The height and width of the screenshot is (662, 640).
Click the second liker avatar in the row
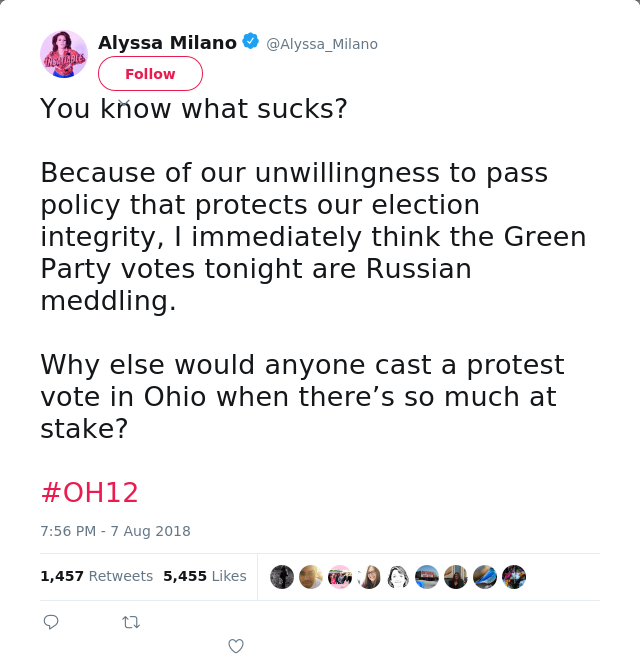[x=311, y=577]
